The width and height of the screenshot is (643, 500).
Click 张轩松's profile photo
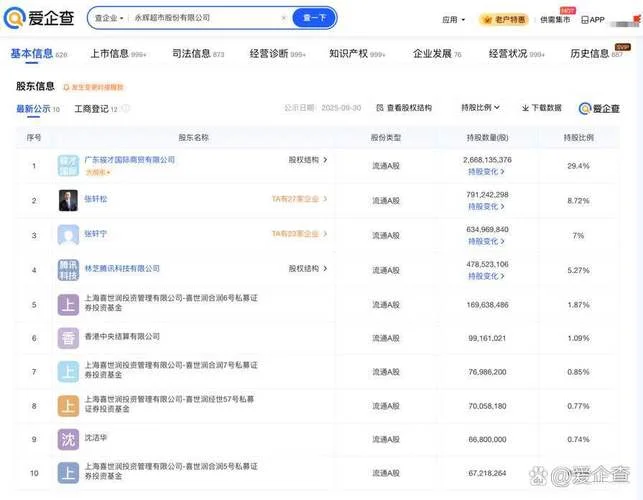(68, 201)
